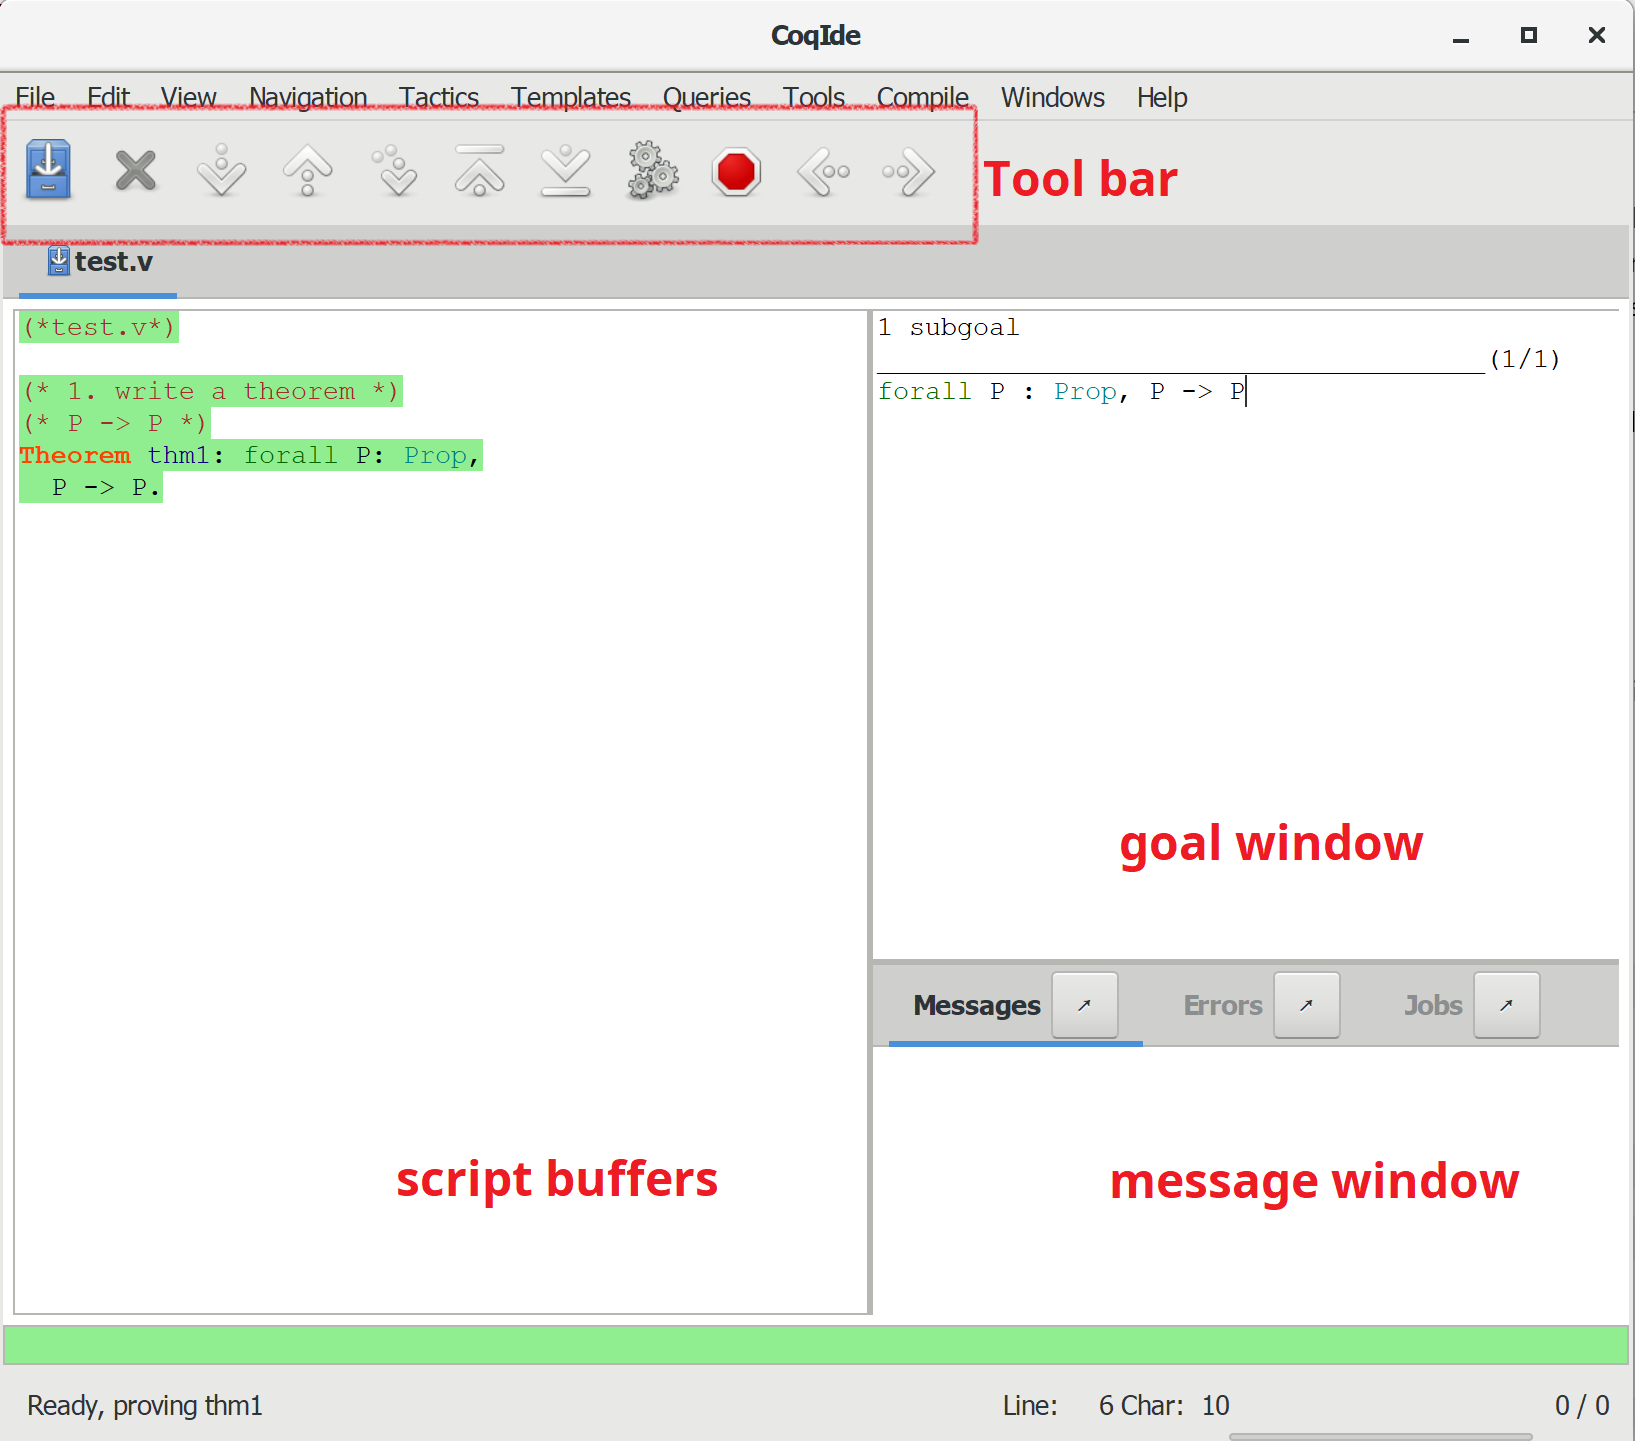Detach the Messages panel

click(1085, 1005)
